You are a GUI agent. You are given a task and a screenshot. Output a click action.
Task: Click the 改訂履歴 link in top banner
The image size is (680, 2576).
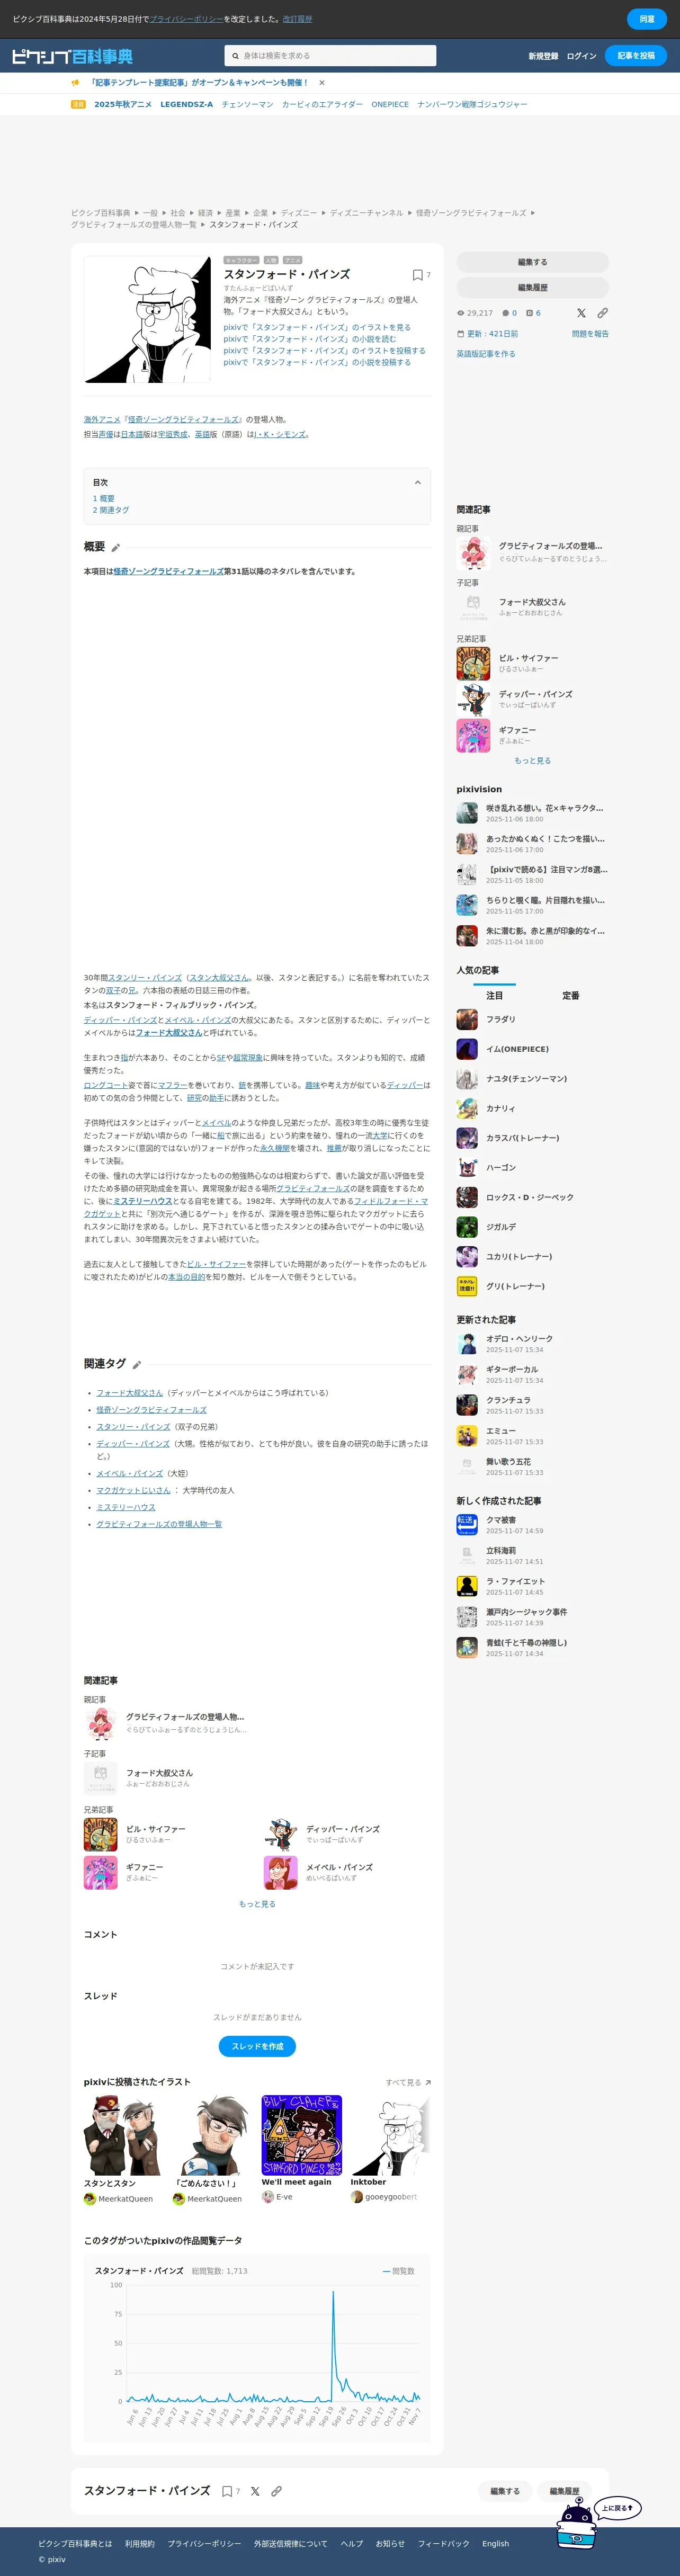tap(297, 19)
